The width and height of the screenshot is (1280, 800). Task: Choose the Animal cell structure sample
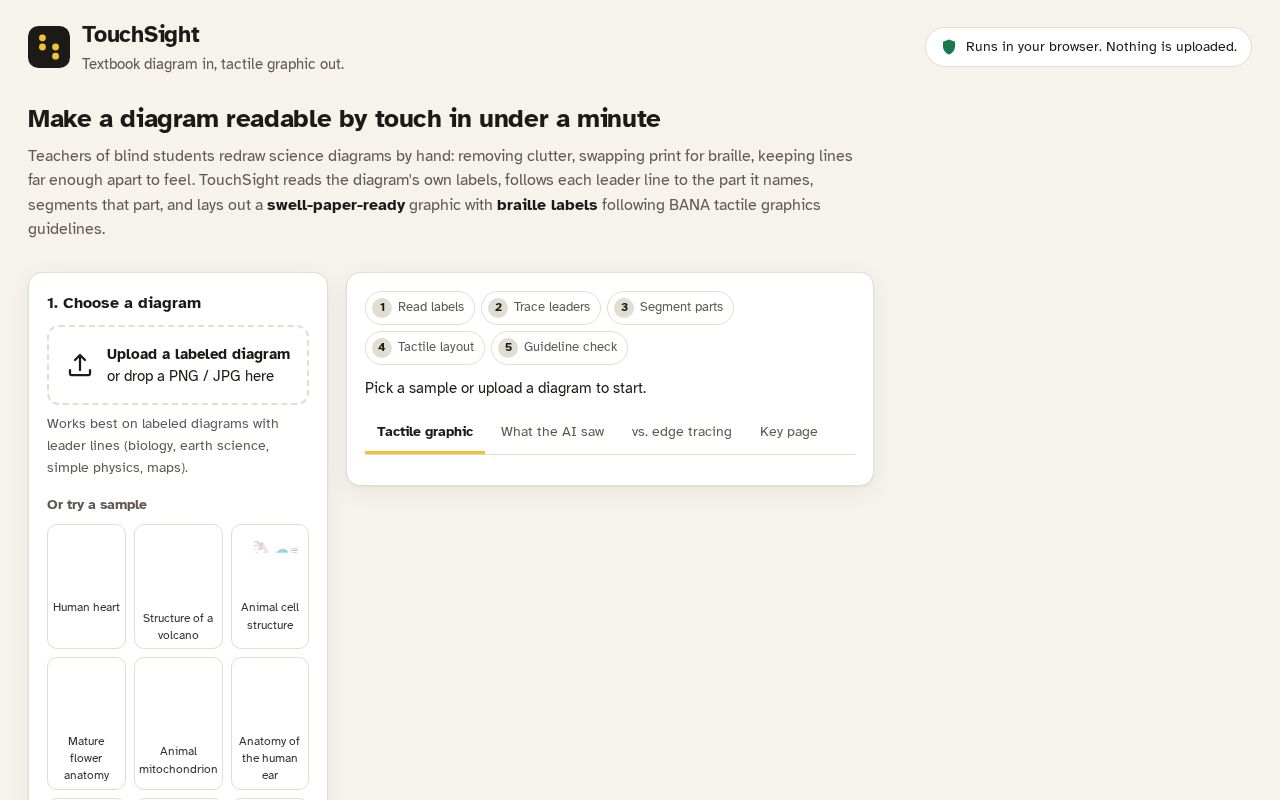point(270,586)
